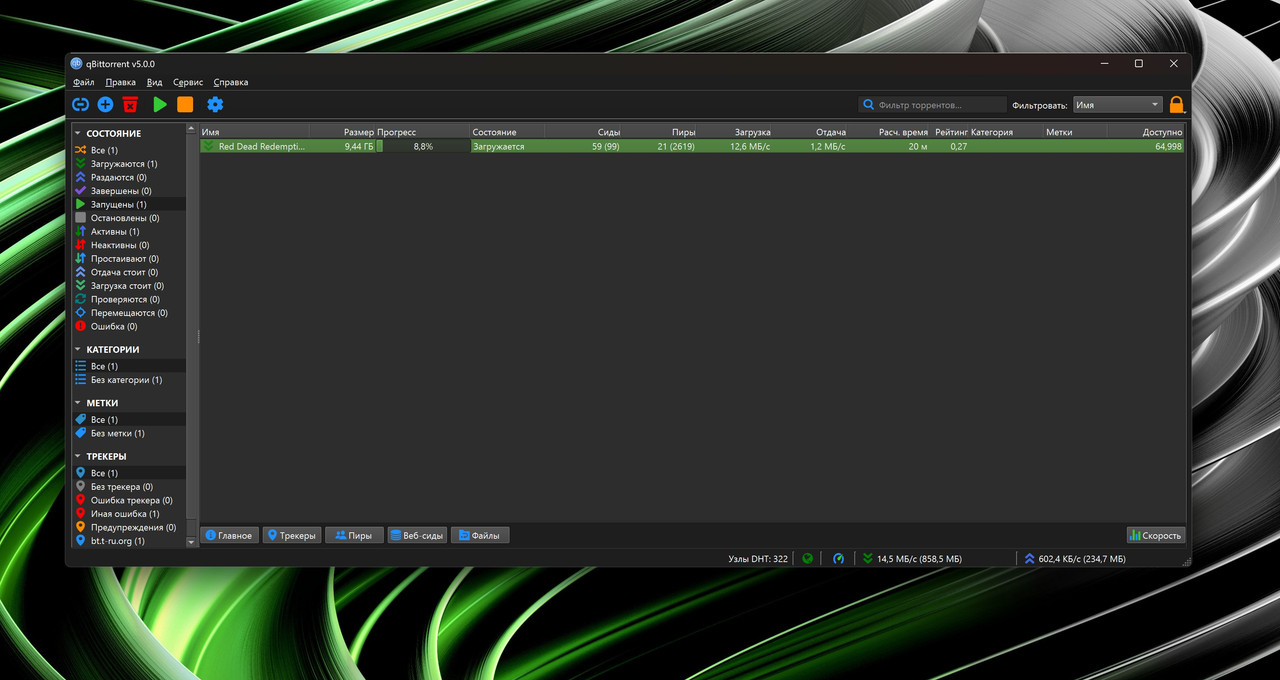Click download speed 14,5 МБ/с status
The height and width of the screenshot is (680, 1280).
[x=911, y=559]
